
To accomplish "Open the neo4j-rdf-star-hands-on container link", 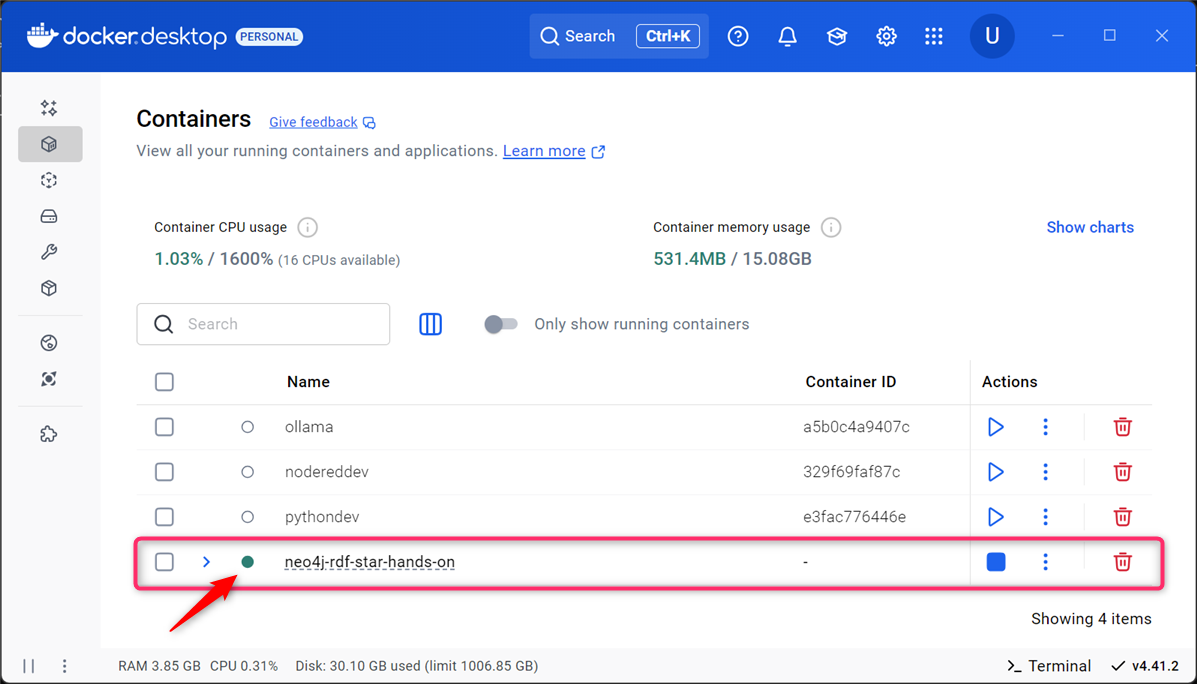I will tap(369, 562).
